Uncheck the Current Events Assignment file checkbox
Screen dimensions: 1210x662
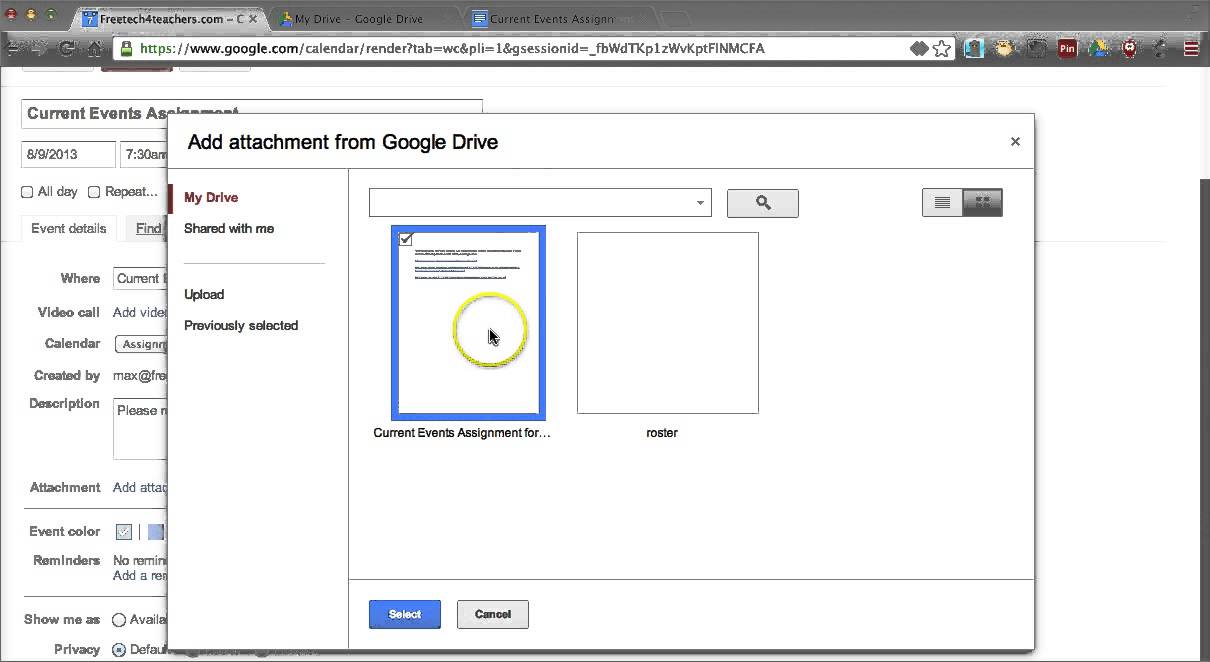(406, 239)
